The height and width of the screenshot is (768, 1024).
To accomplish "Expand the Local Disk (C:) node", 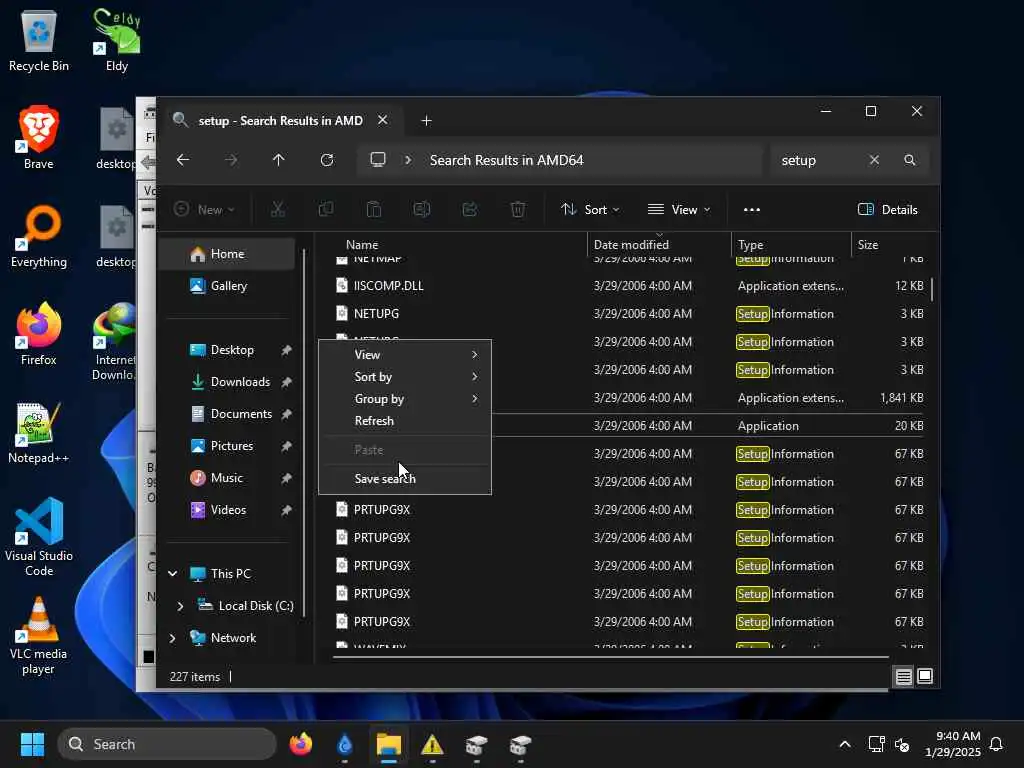I will pos(180,606).
